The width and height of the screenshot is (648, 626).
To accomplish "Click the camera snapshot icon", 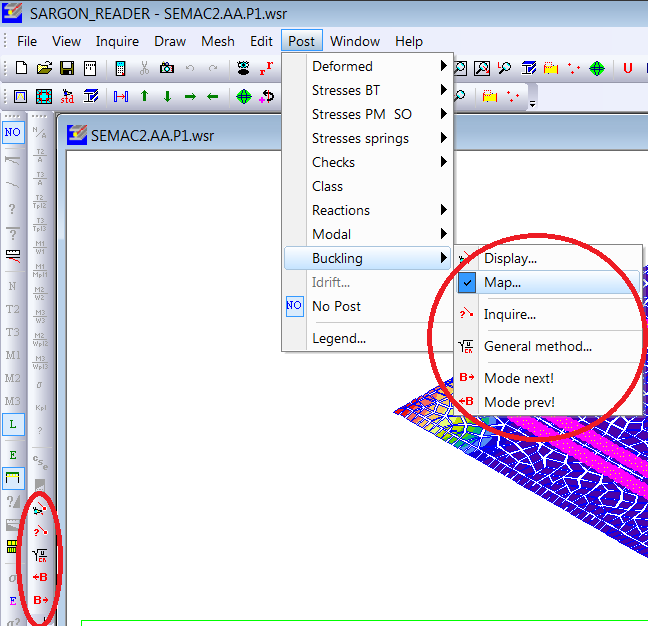I will click(x=167, y=69).
